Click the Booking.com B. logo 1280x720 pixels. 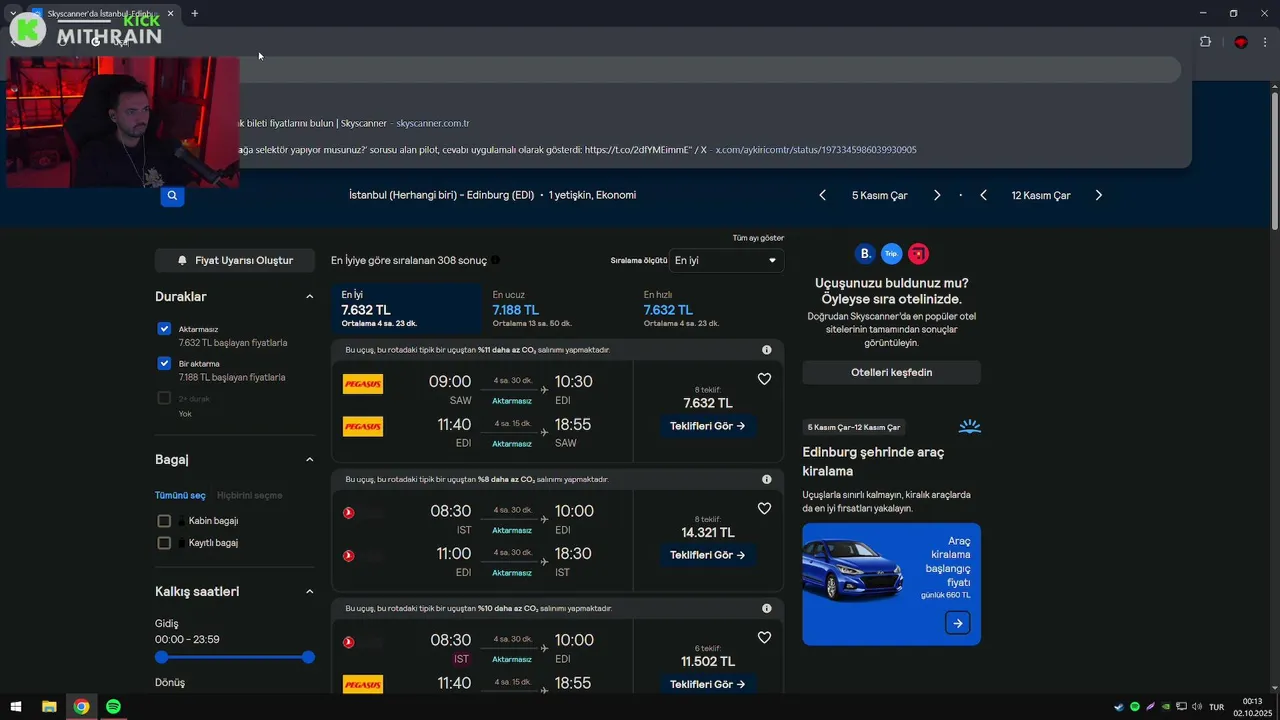tap(865, 253)
